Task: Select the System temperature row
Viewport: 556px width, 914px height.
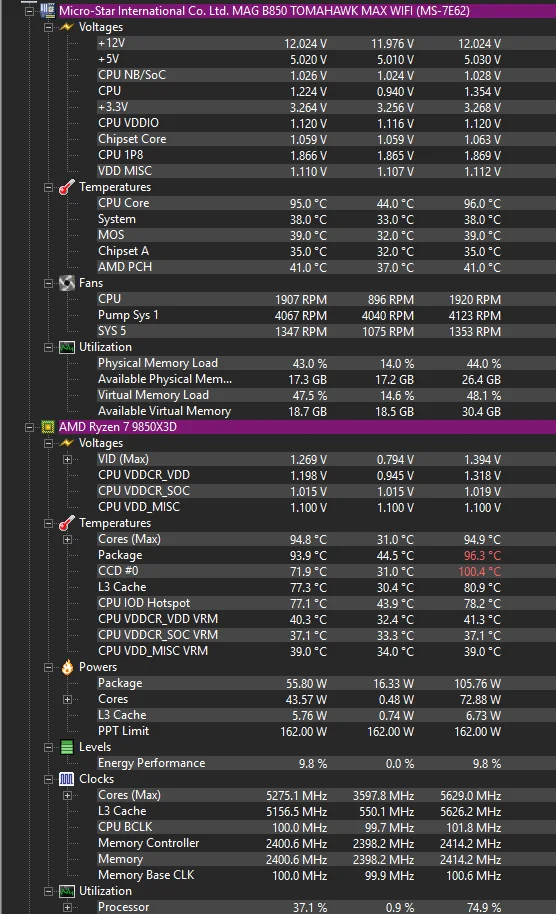Action: (x=326, y=219)
